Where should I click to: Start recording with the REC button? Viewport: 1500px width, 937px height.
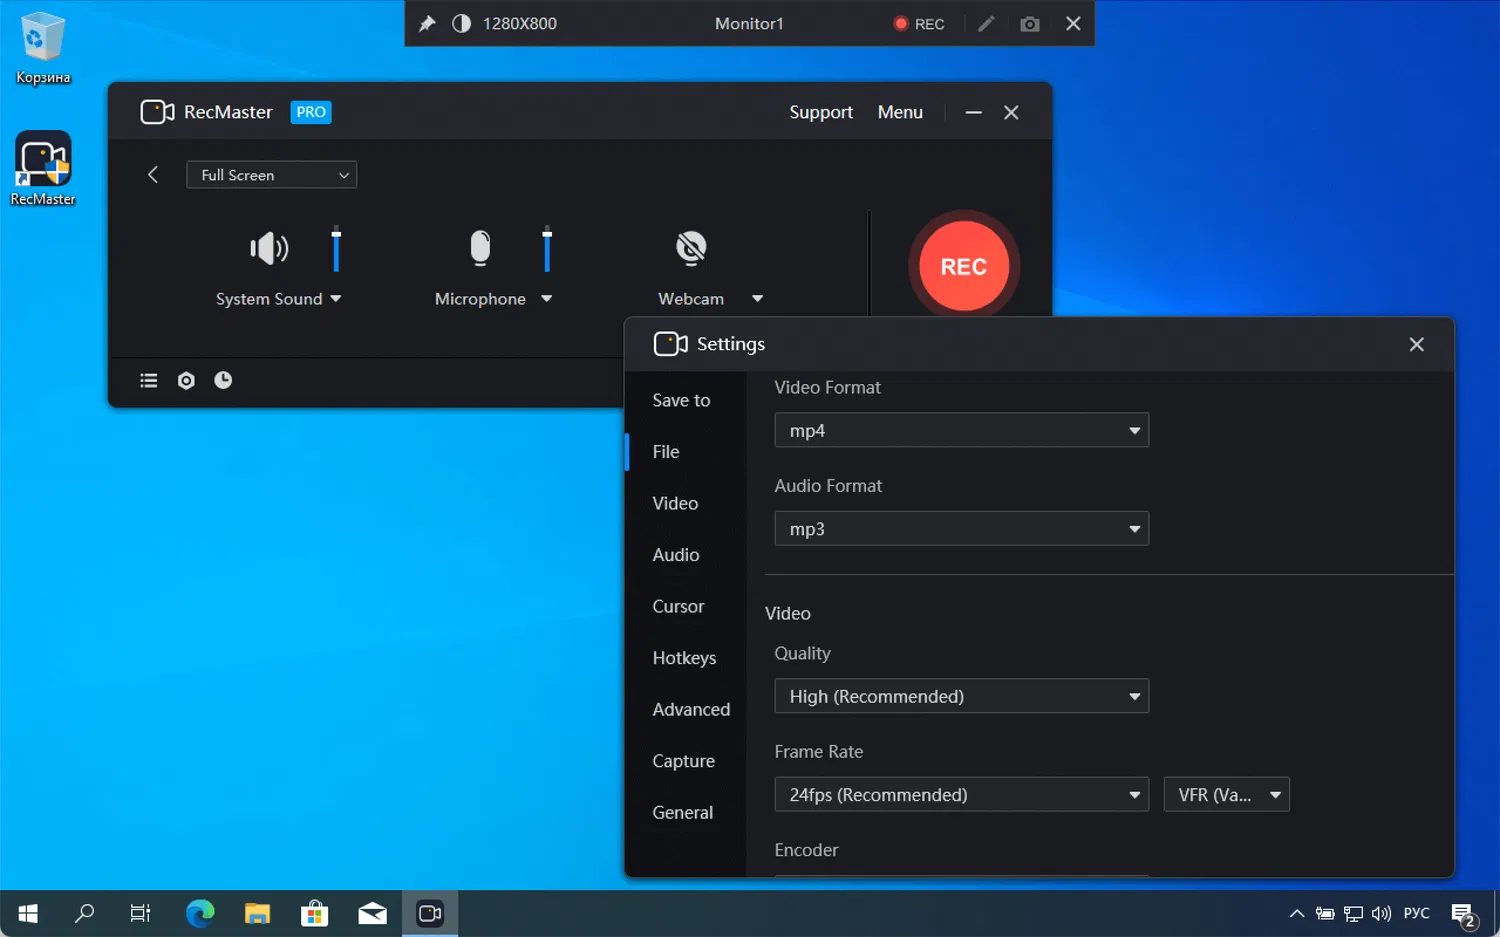tap(962, 265)
